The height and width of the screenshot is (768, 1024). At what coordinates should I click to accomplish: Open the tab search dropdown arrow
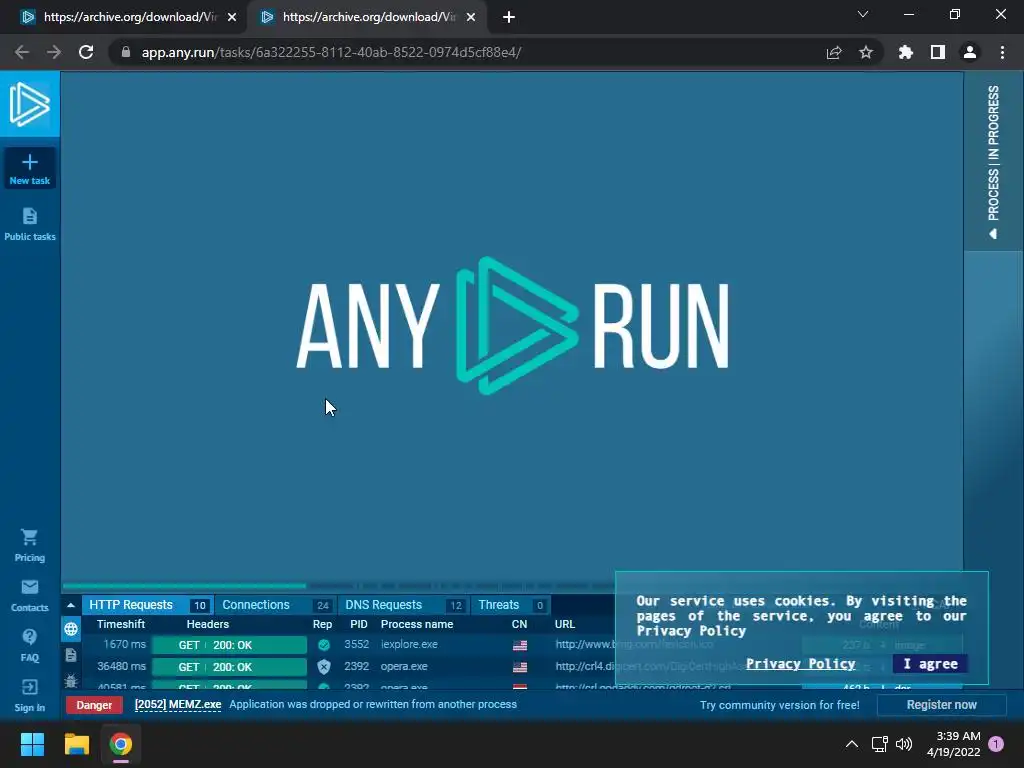863,14
